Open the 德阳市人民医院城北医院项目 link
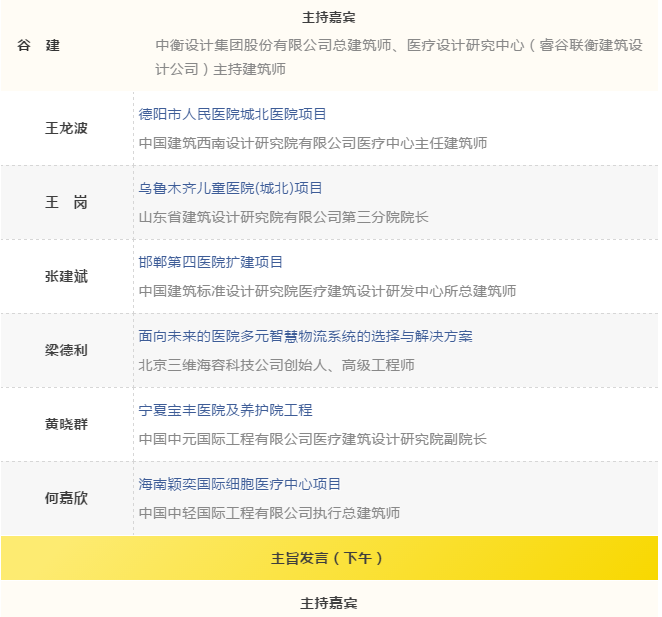The height and width of the screenshot is (617, 662). tap(232, 114)
